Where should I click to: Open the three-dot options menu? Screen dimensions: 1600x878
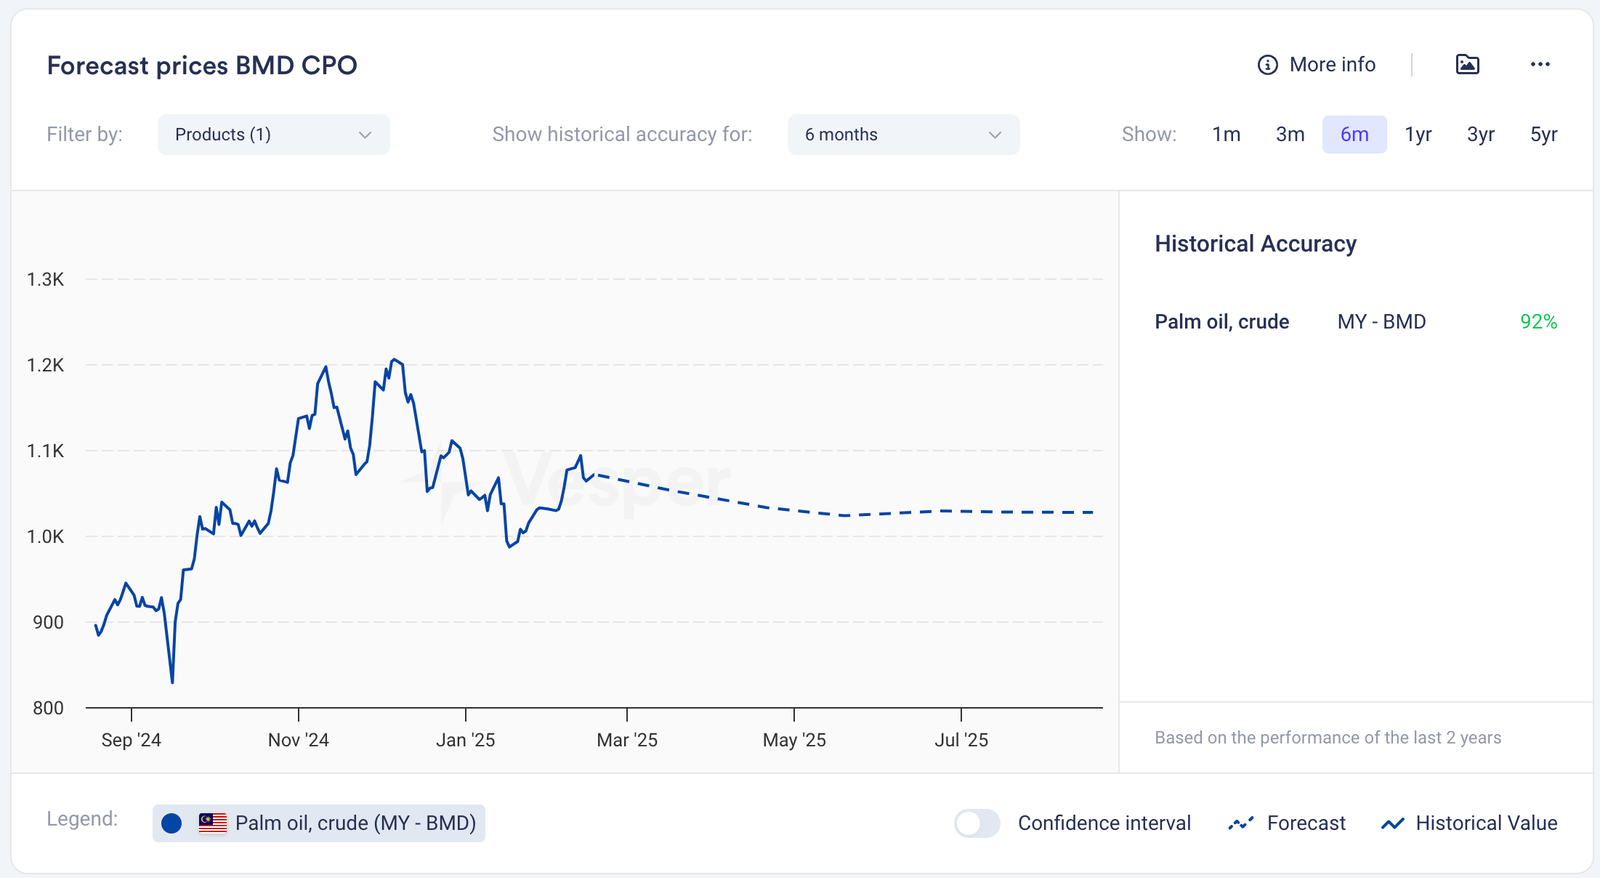[1540, 65]
